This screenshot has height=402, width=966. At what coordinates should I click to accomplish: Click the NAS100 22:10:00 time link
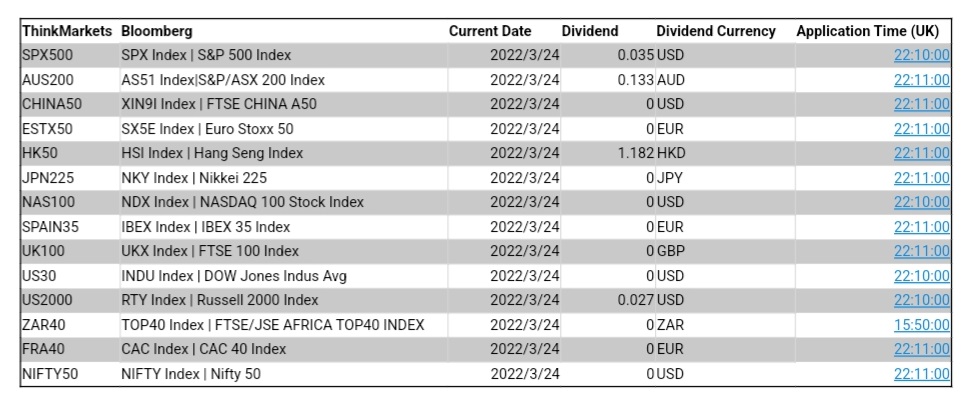click(x=921, y=202)
